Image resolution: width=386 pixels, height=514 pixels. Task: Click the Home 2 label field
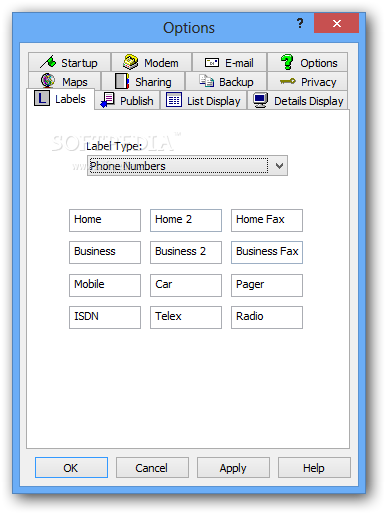coord(186,220)
